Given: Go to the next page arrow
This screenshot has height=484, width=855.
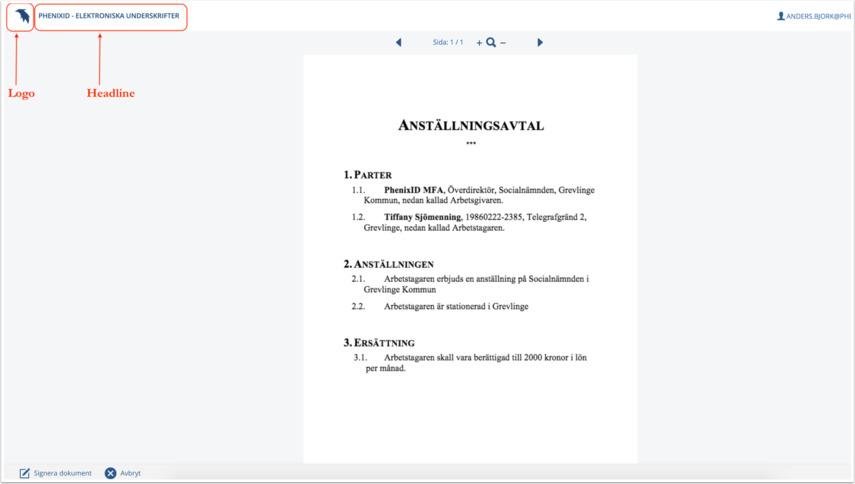Looking at the screenshot, I should (540, 43).
